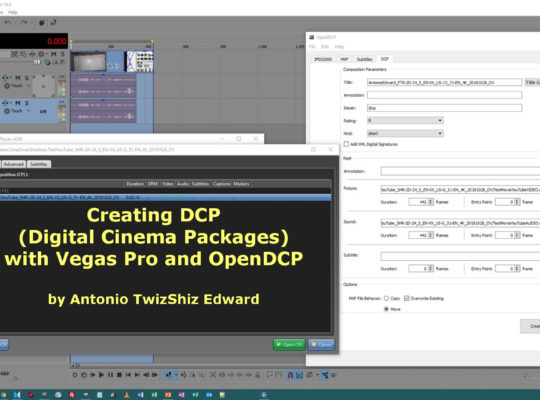The width and height of the screenshot is (540, 400).
Task: Toggle Enable Snapping magnet icon
Action: coord(290,375)
